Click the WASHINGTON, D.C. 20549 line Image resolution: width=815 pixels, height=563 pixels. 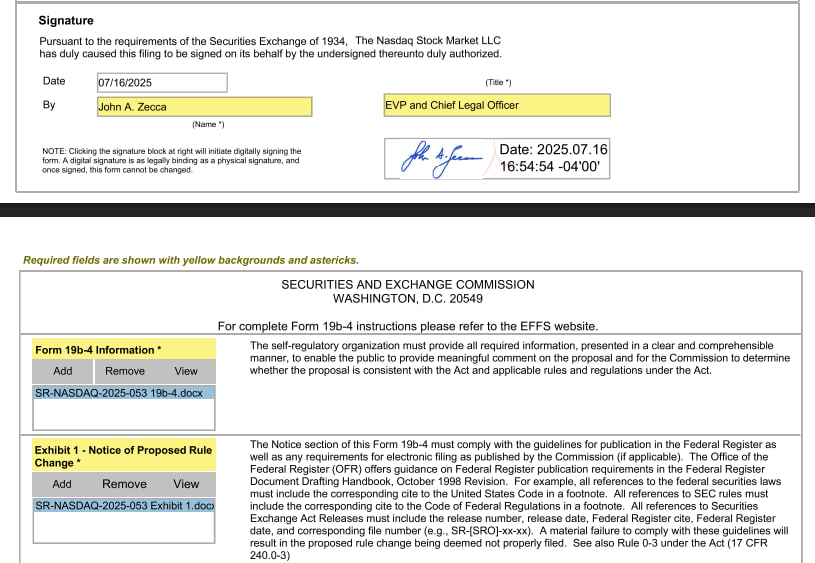click(x=408, y=298)
